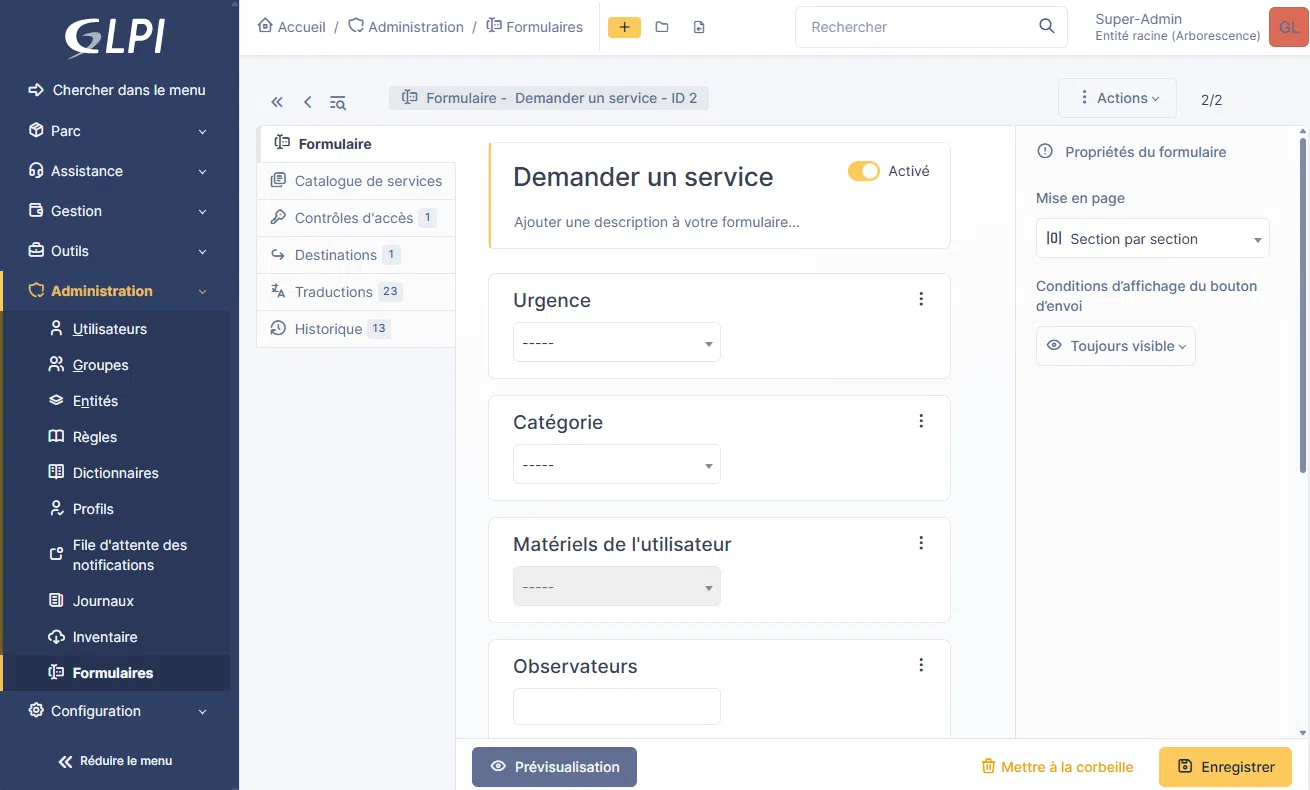Open the Toujours visible conditions dropdown
This screenshot has height=790, width=1310.
[x=1115, y=346]
